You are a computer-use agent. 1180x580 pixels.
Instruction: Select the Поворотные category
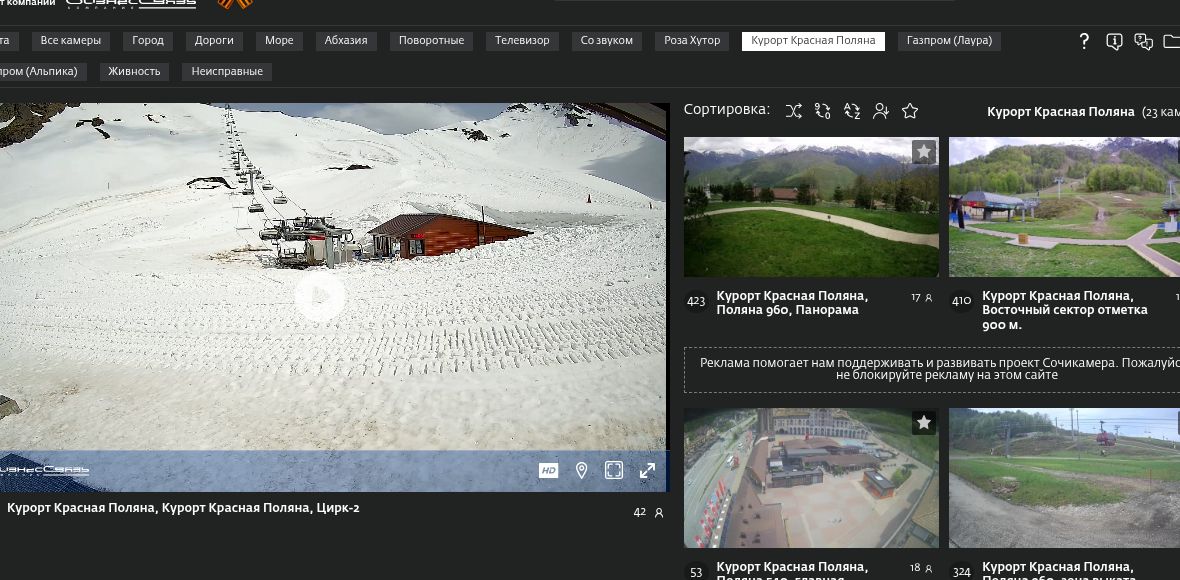[x=431, y=41]
